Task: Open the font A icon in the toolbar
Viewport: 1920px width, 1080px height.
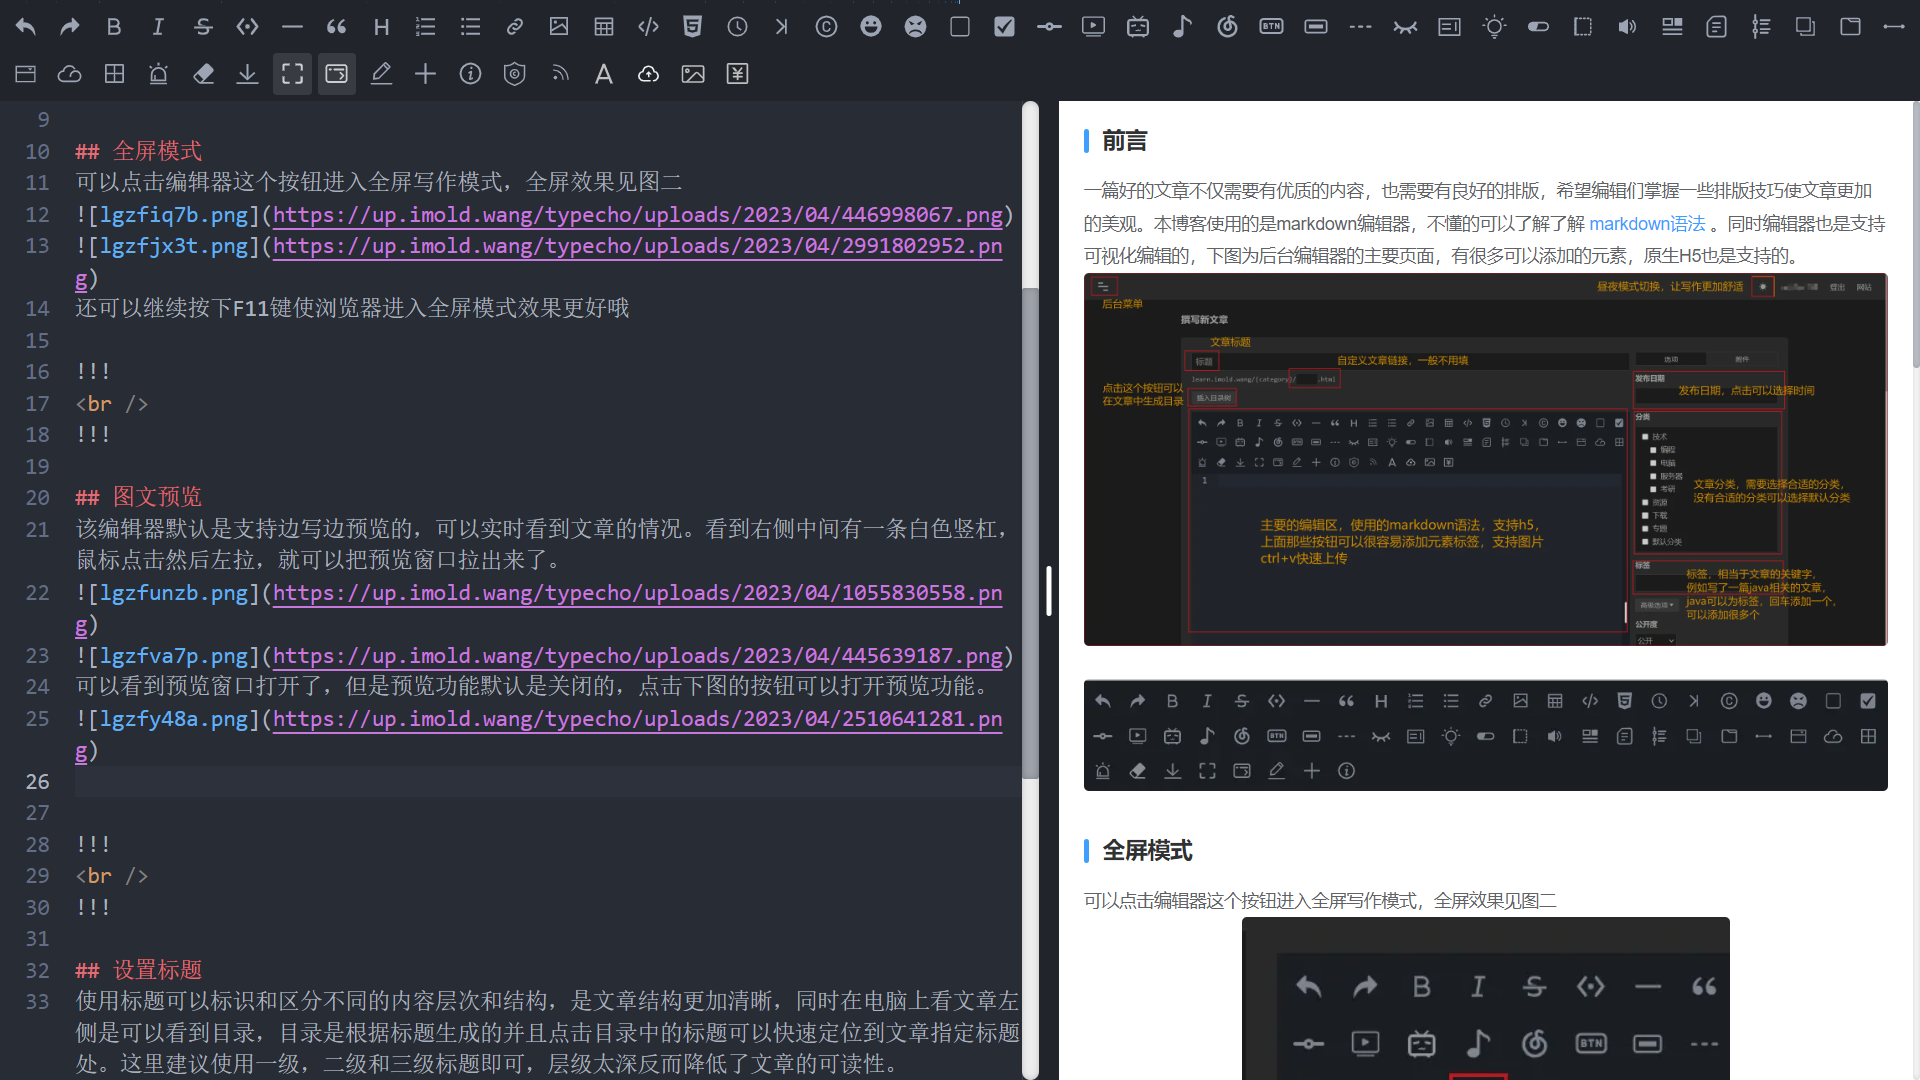Action: 603,73
